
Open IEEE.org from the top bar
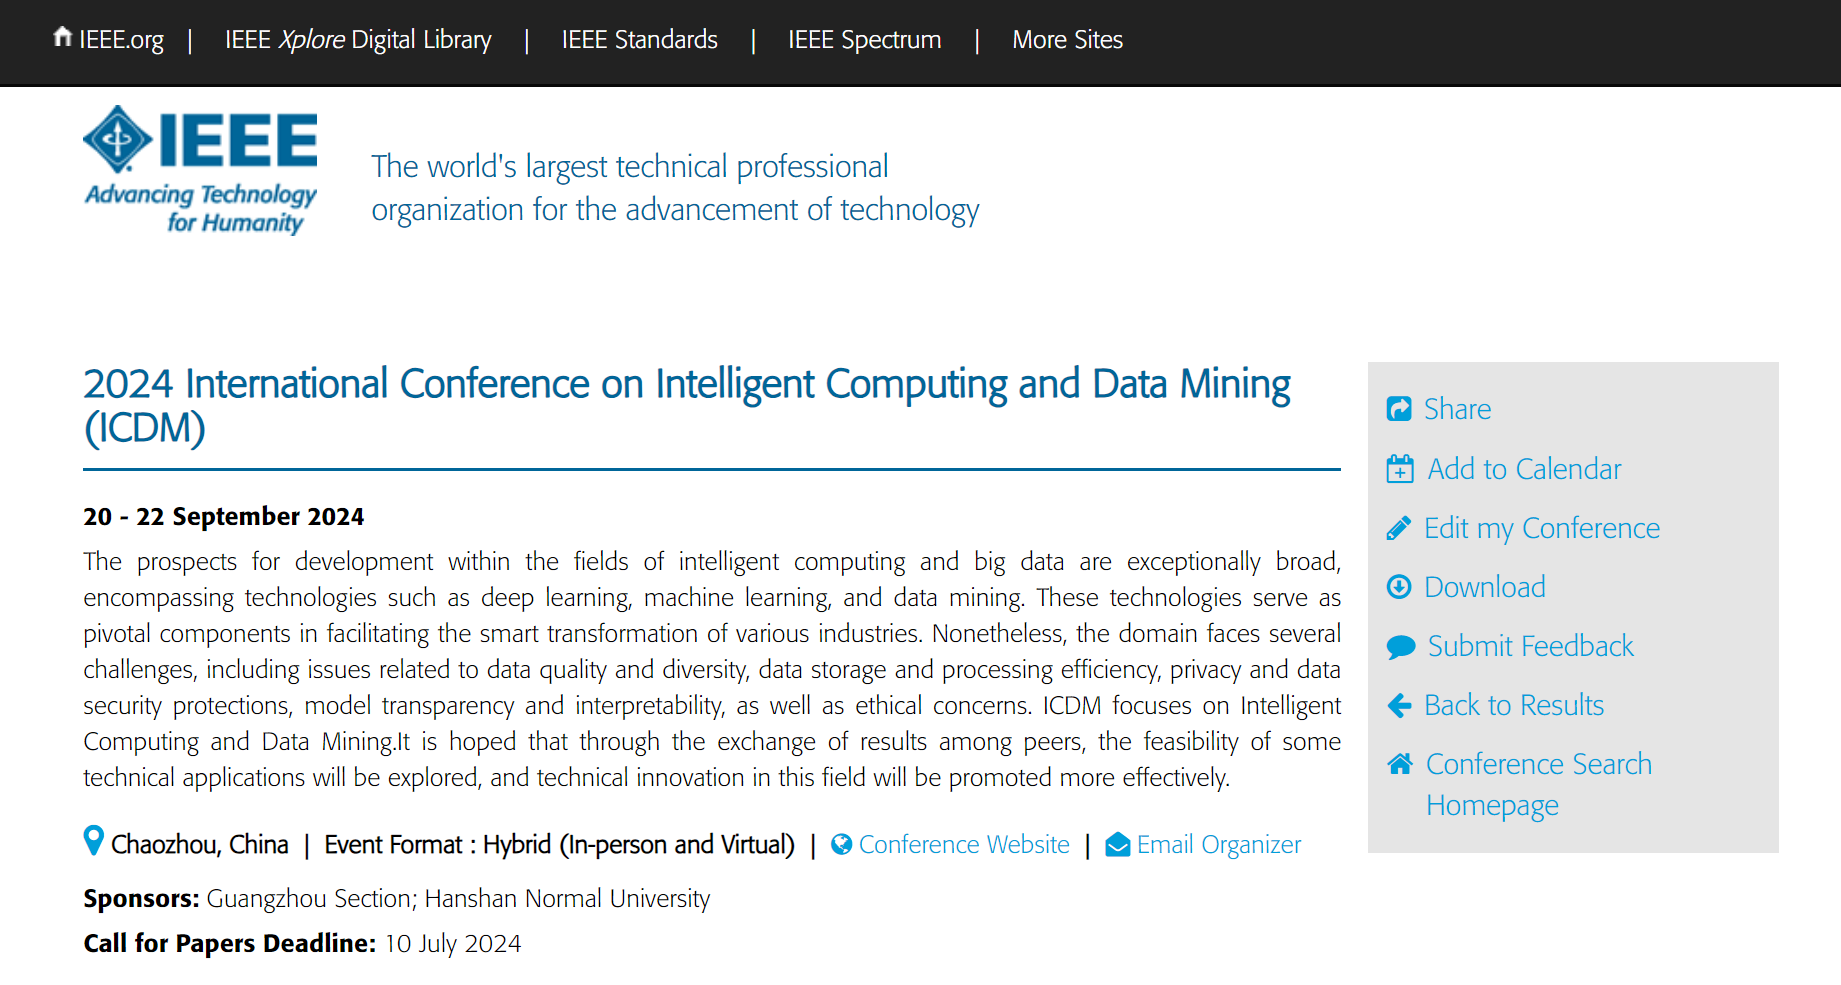(108, 40)
